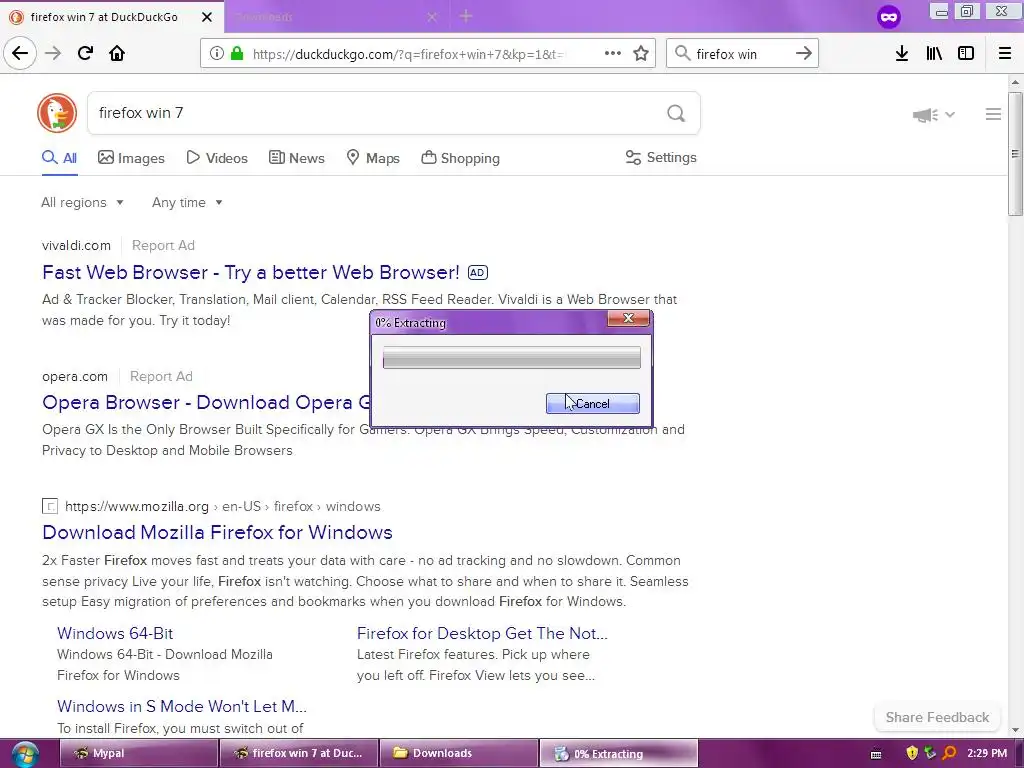Screen dimensions: 1024x768
Task: Open DuckDuckGo search Settings
Action: coord(661,157)
